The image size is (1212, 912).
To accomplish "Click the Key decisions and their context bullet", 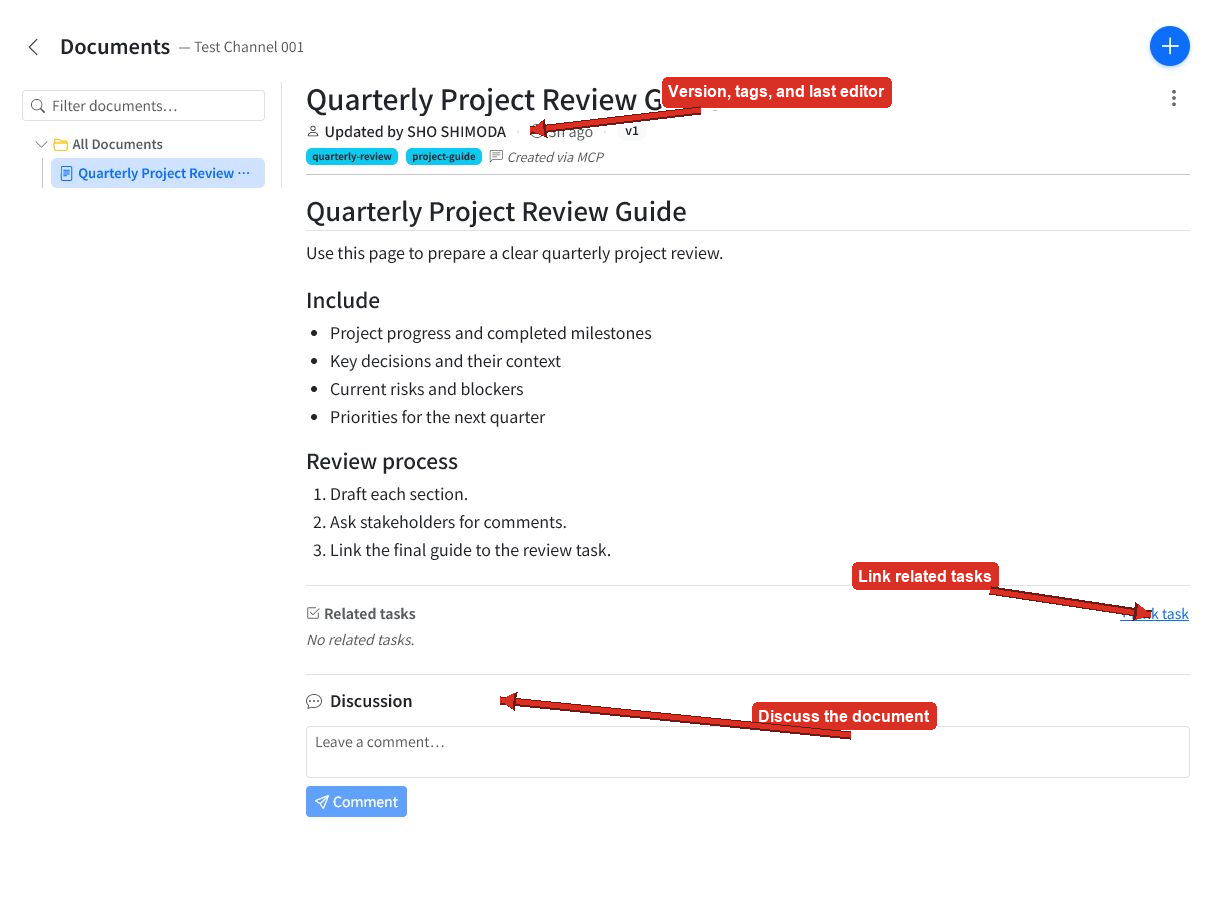I will point(445,361).
